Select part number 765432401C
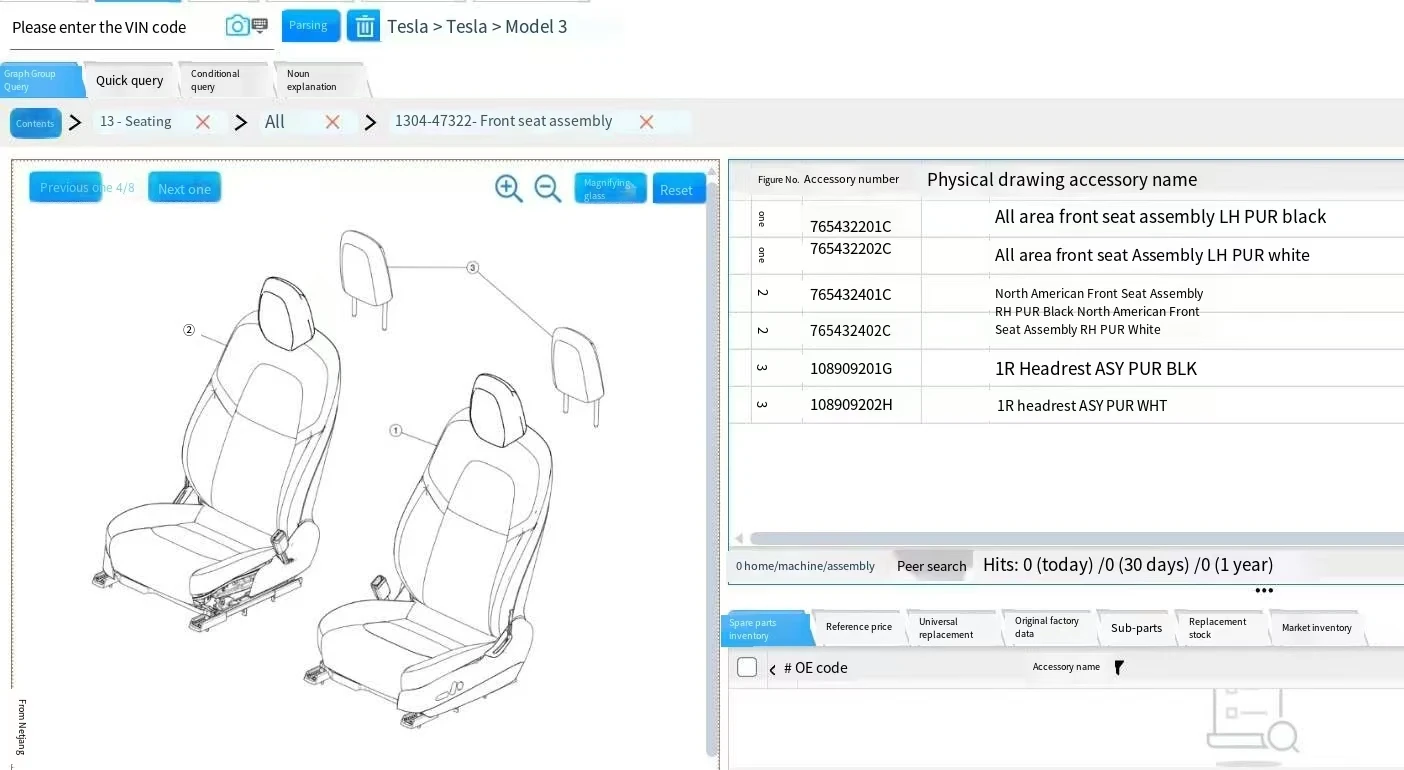The height and width of the screenshot is (770, 1404). point(851,294)
